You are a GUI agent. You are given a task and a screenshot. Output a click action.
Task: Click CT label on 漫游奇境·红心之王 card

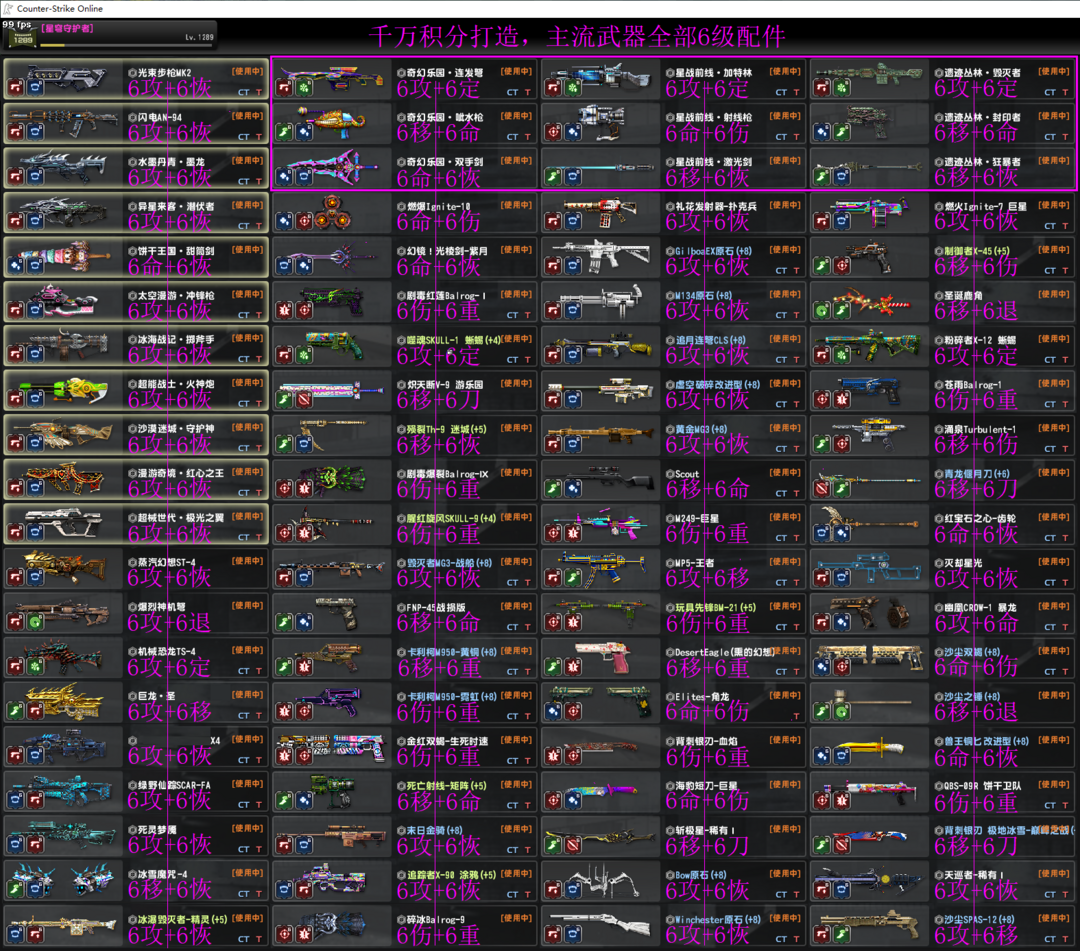coord(244,492)
